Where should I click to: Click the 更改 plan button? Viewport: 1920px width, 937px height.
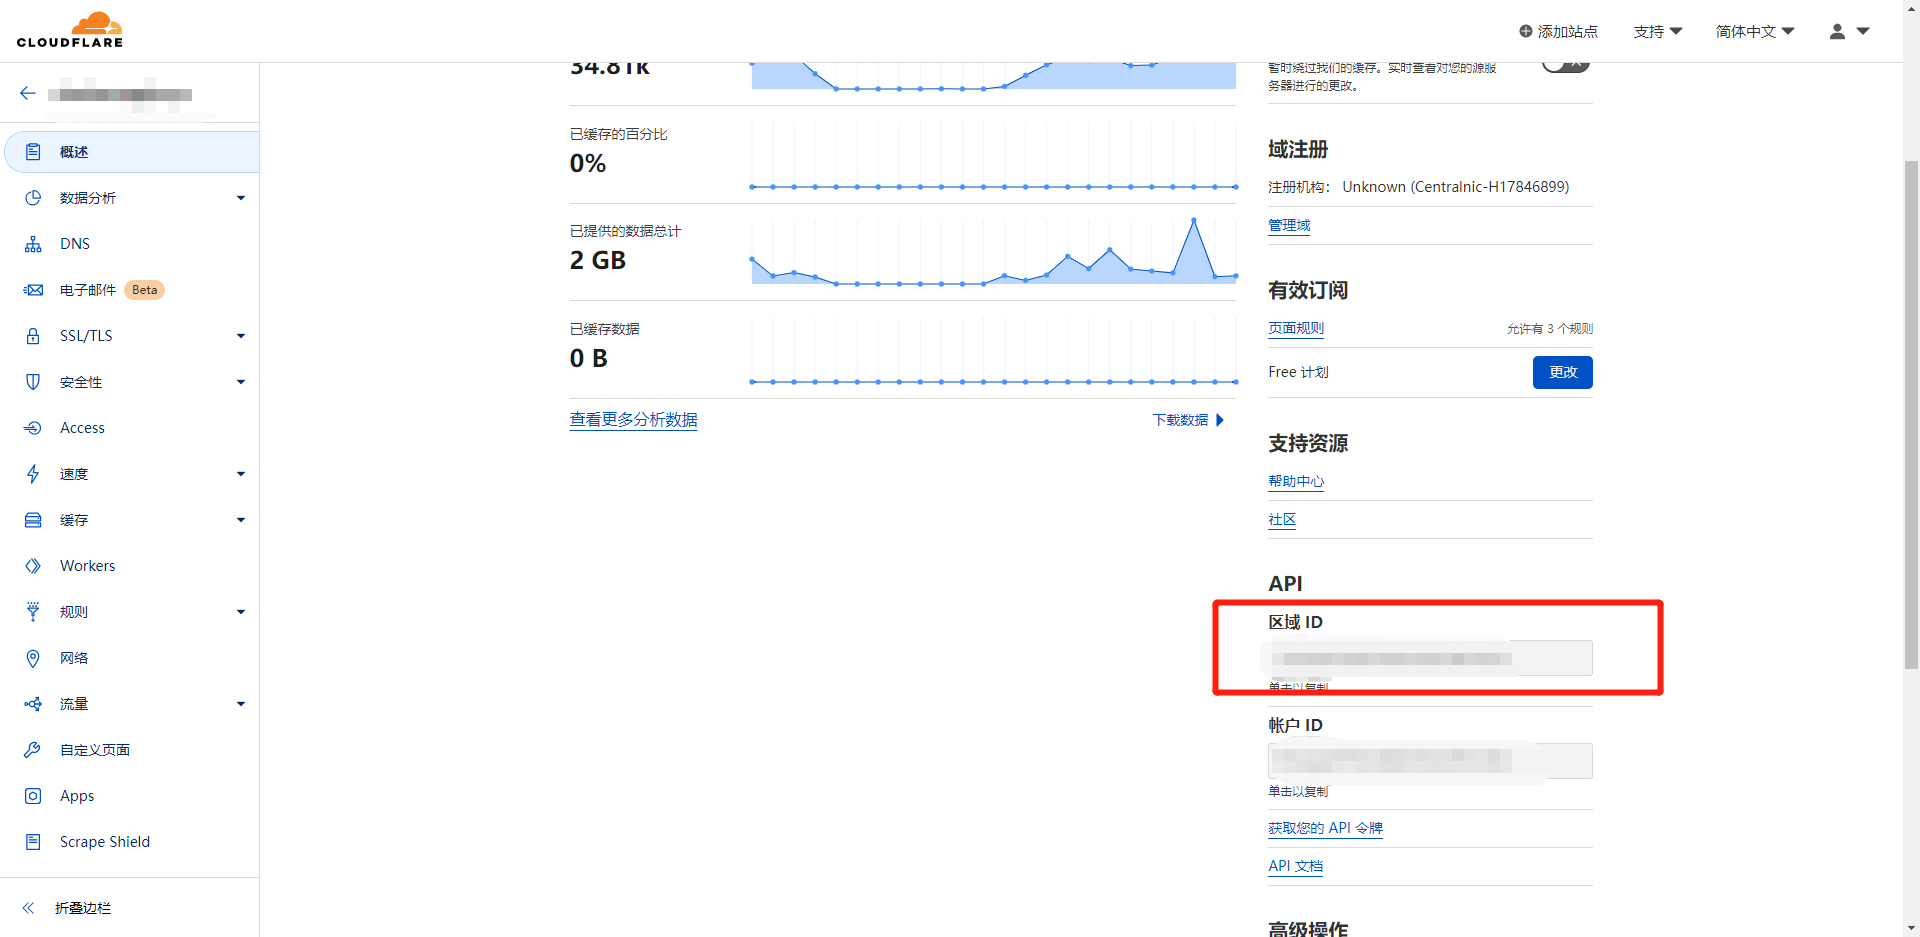coord(1562,372)
